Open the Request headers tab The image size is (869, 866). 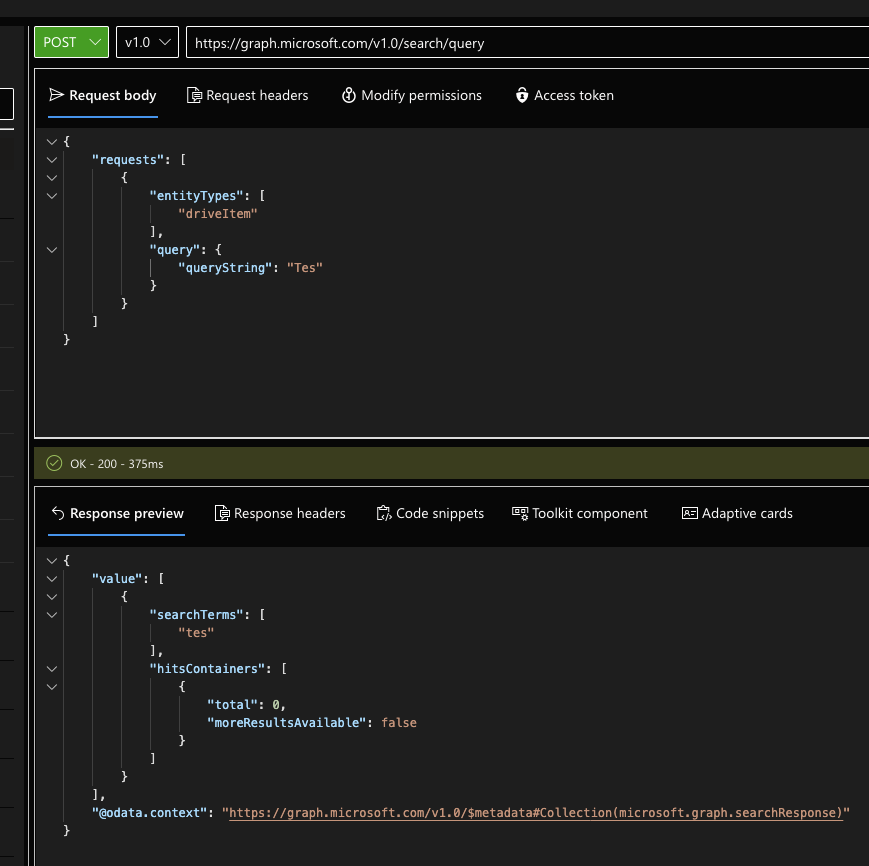tap(248, 95)
